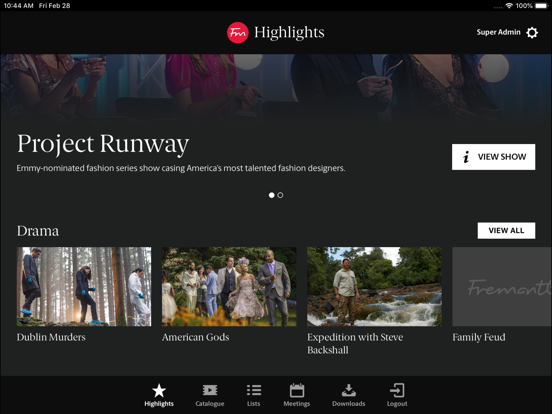Click the Expedition with Steve Backshall title

(355, 344)
